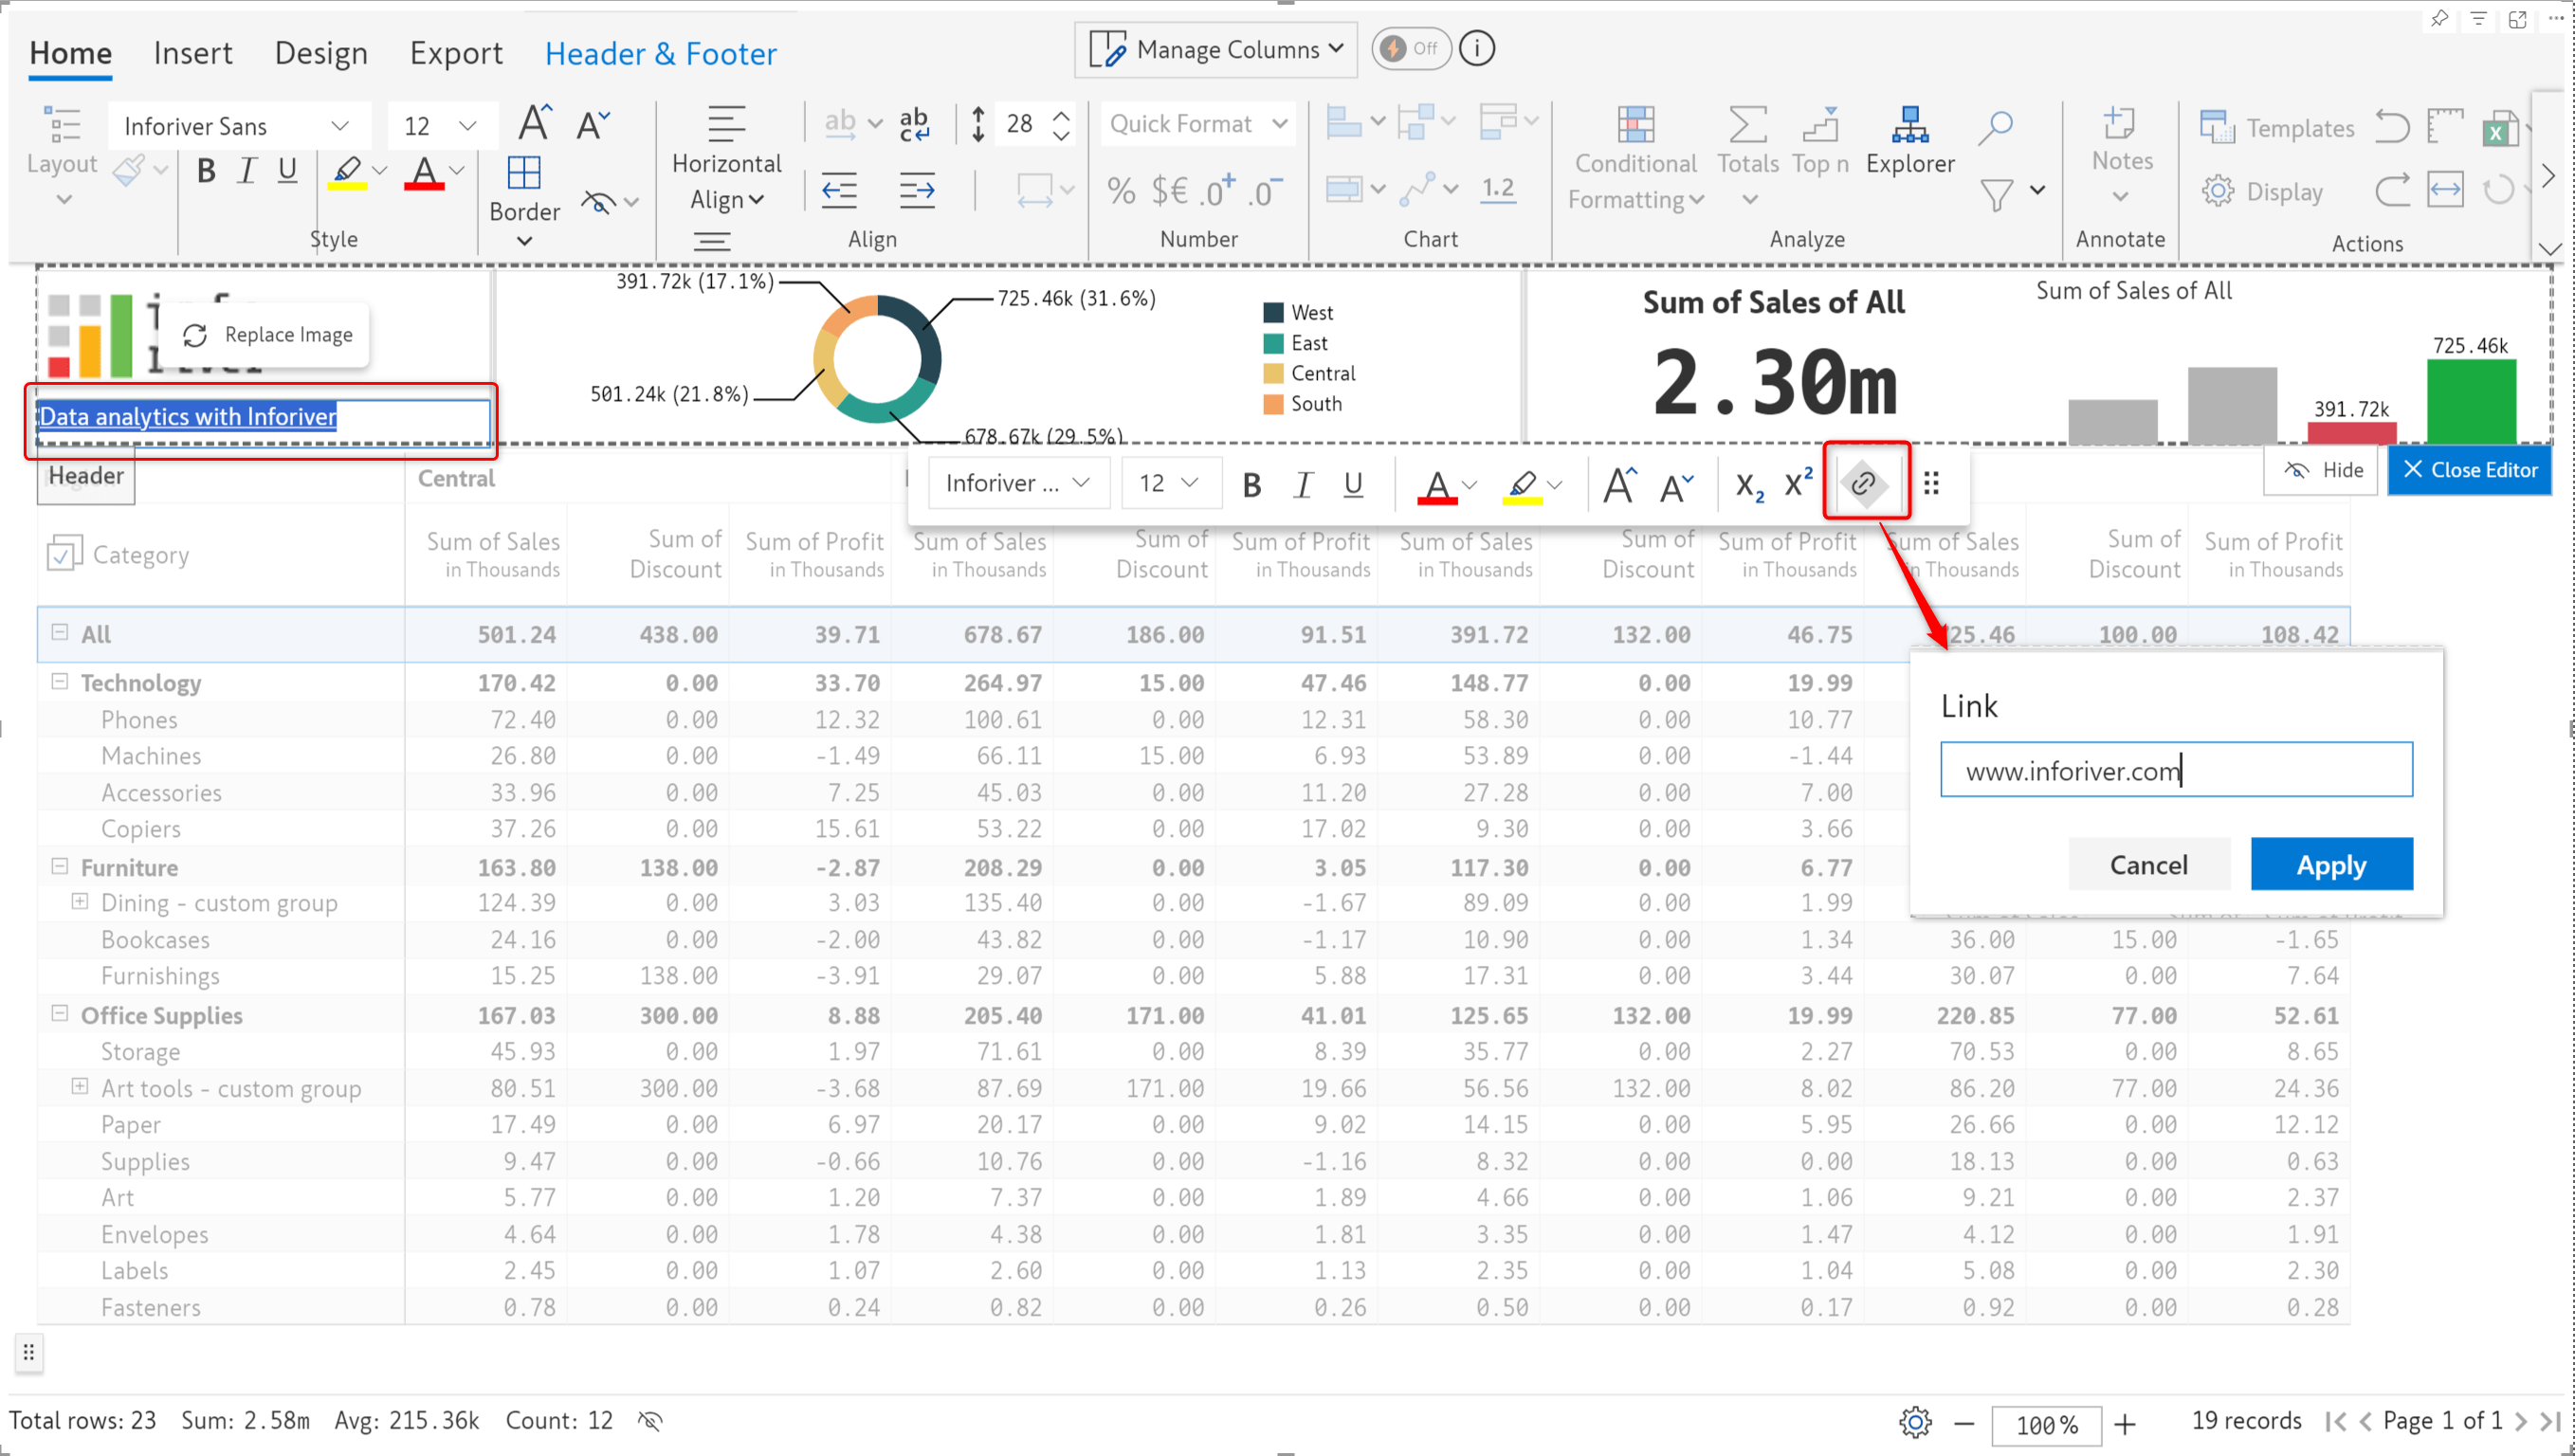Collapse the Technology row
This screenshot has width=2575, height=1456.
60,682
